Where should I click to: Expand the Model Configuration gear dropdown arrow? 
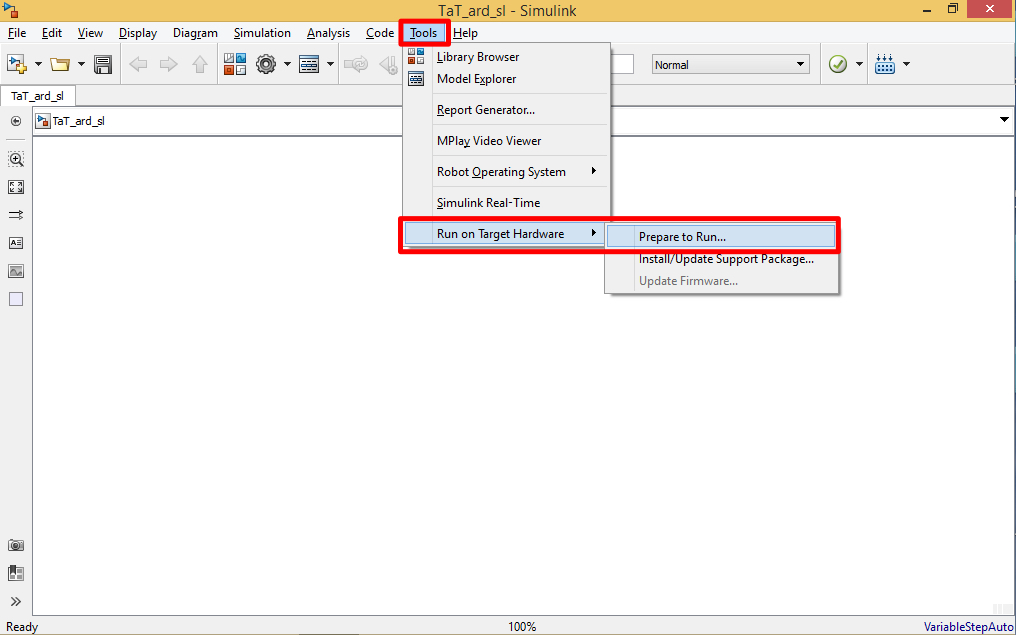click(x=287, y=64)
